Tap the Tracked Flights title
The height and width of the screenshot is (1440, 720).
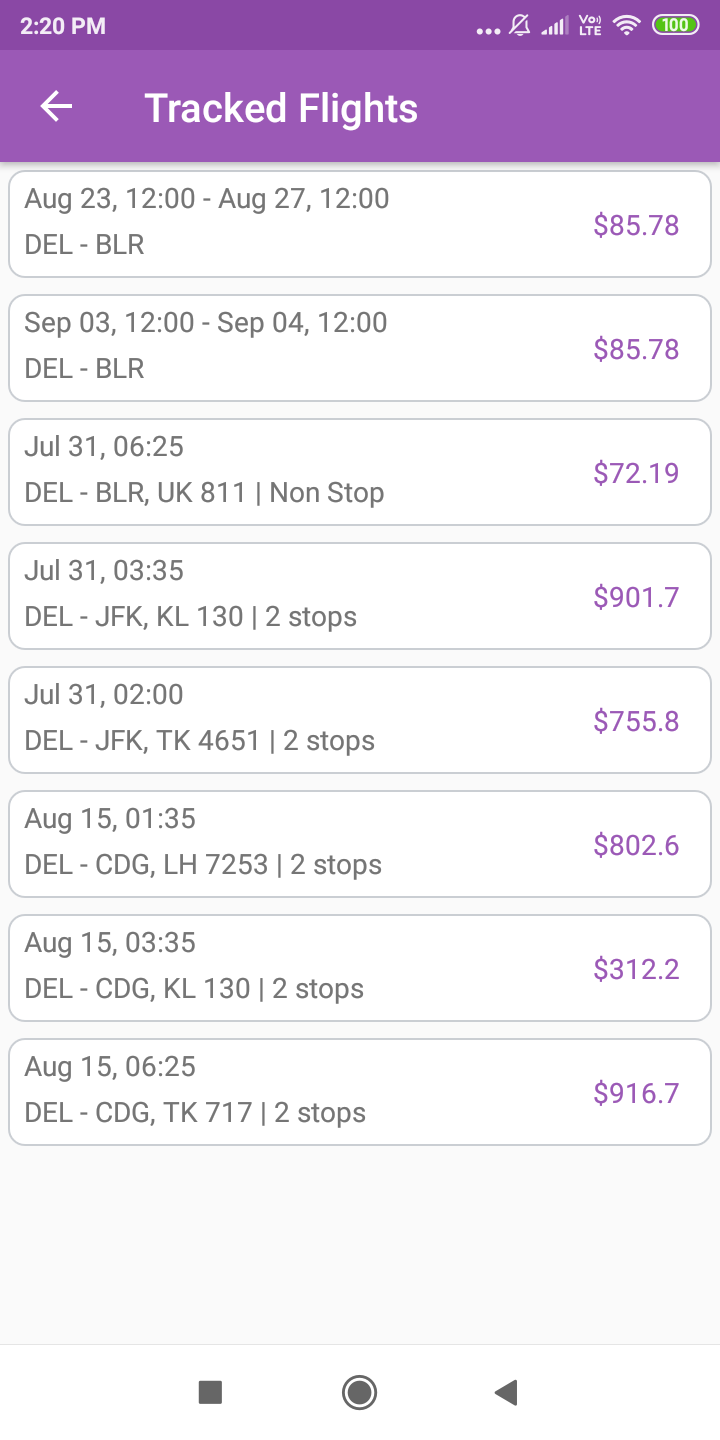(x=281, y=108)
